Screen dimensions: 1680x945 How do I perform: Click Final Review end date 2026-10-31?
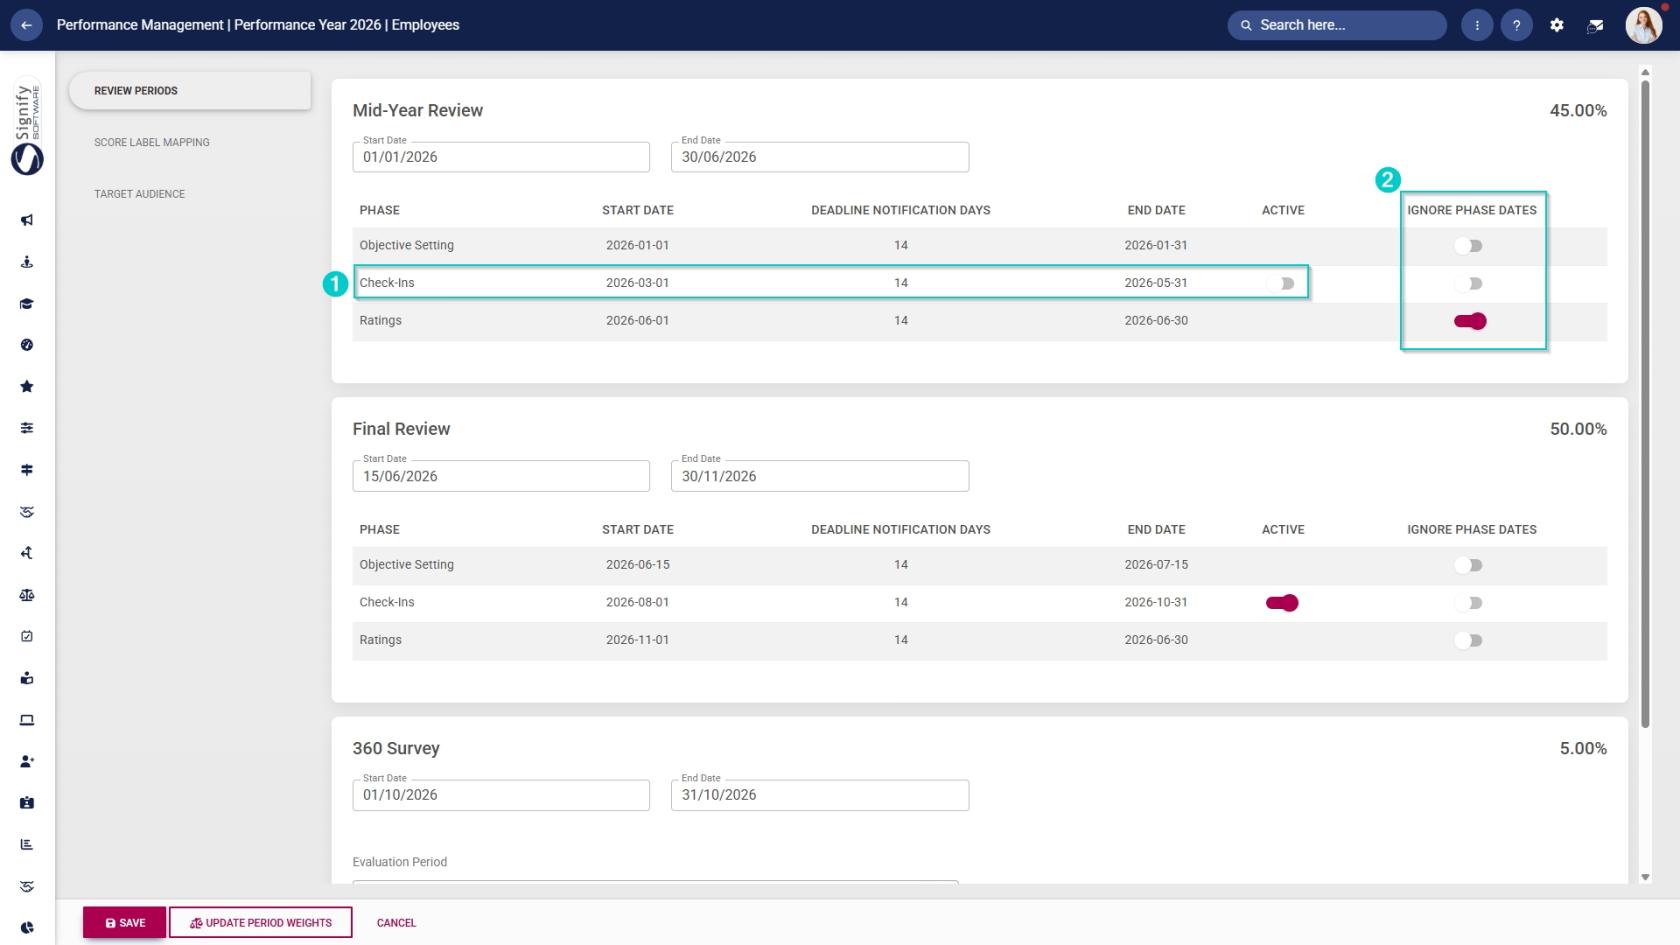click(1156, 602)
